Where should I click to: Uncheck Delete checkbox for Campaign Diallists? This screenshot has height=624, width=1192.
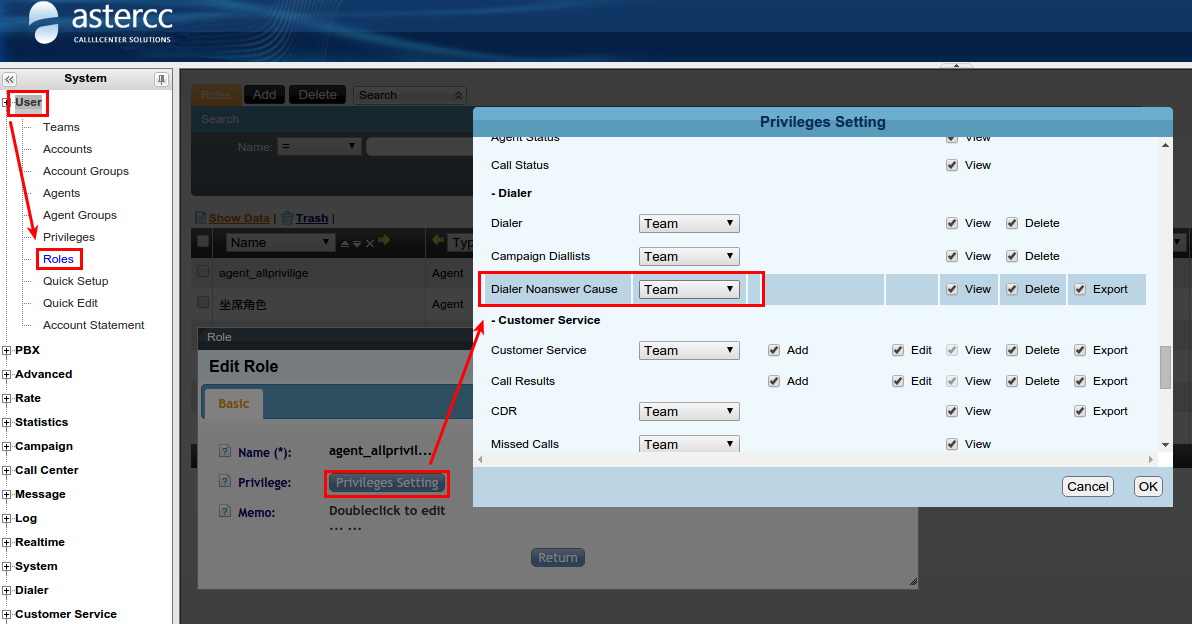[x=1012, y=257]
